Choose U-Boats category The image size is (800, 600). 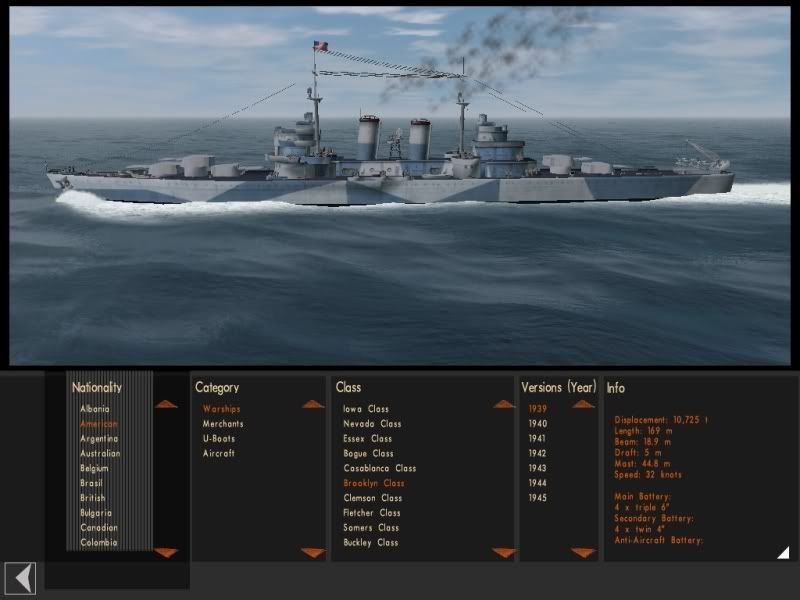coord(219,439)
